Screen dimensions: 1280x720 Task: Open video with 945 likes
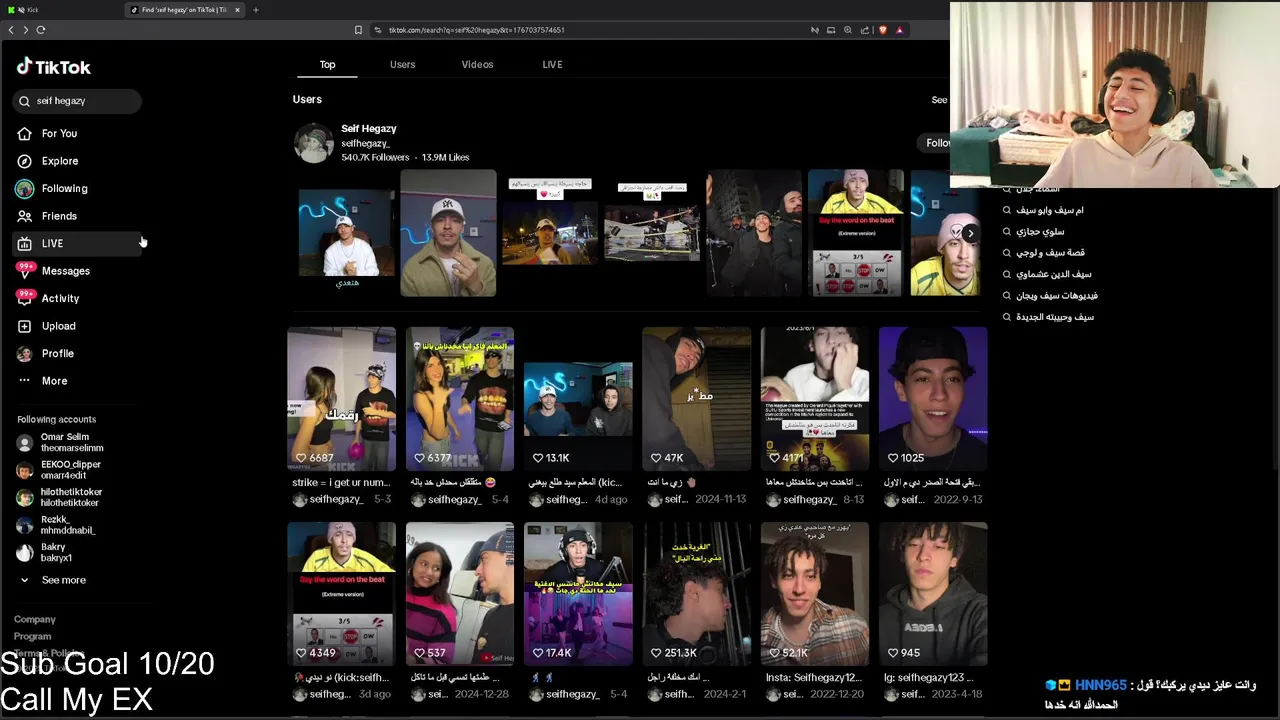pyautogui.click(x=933, y=594)
